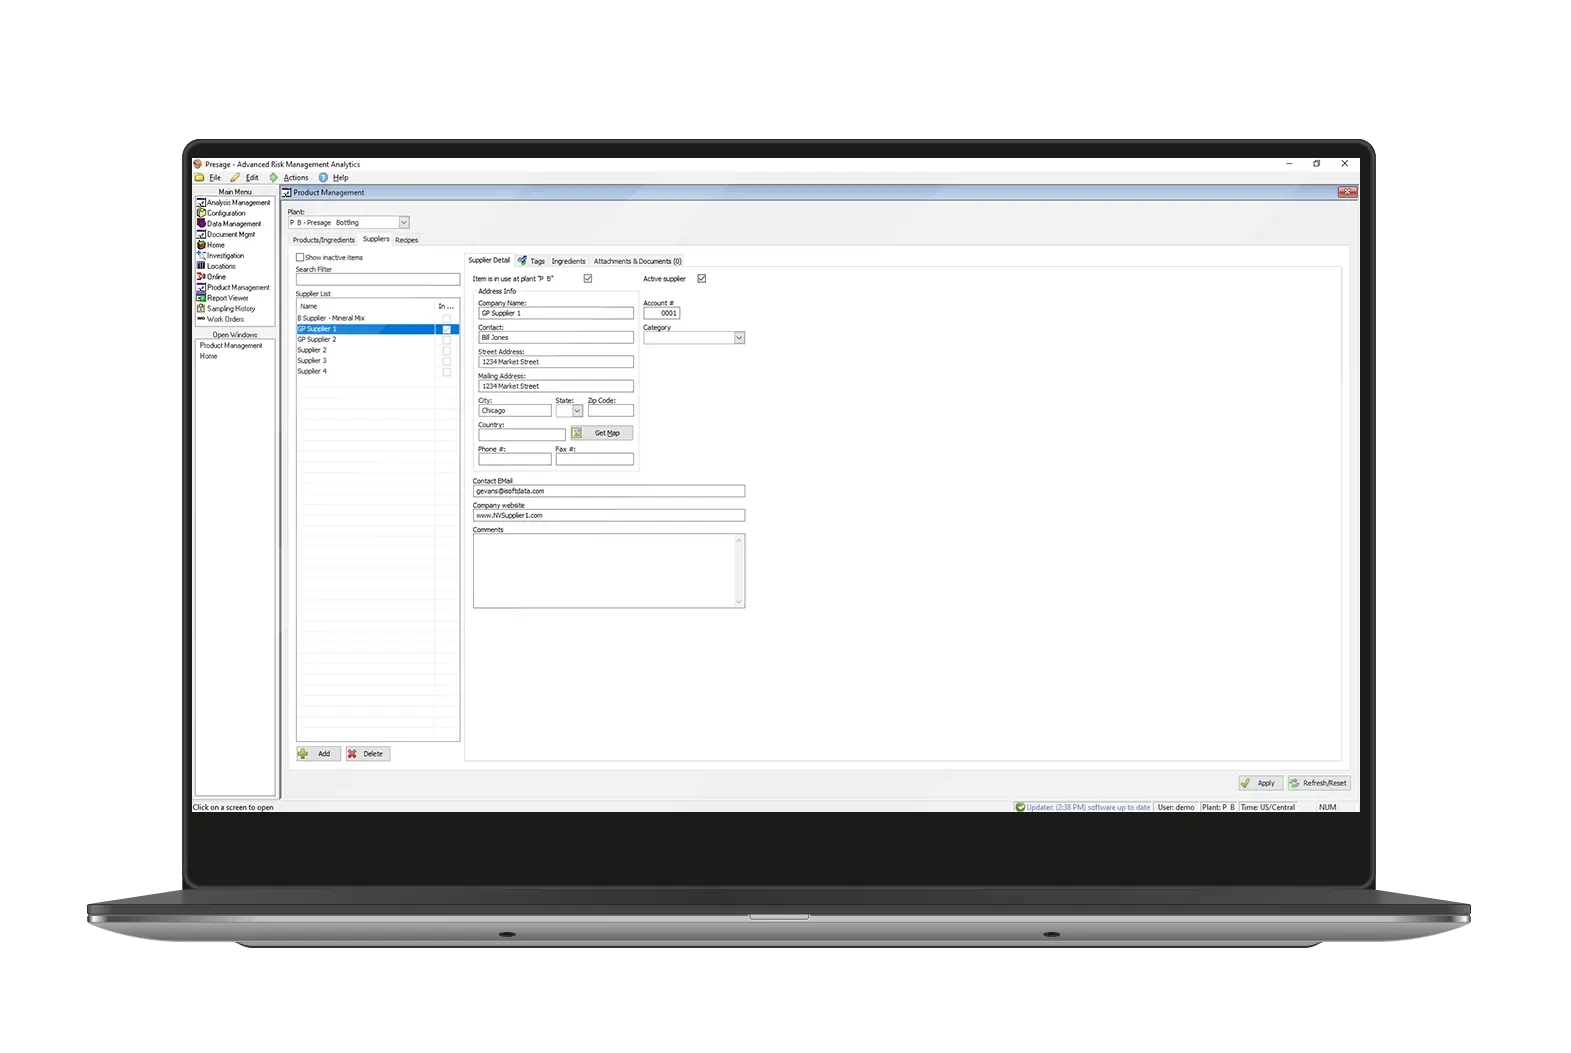Click in the Search Filter field
The width and height of the screenshot is (1571, 1053).
tap(378, 280)
